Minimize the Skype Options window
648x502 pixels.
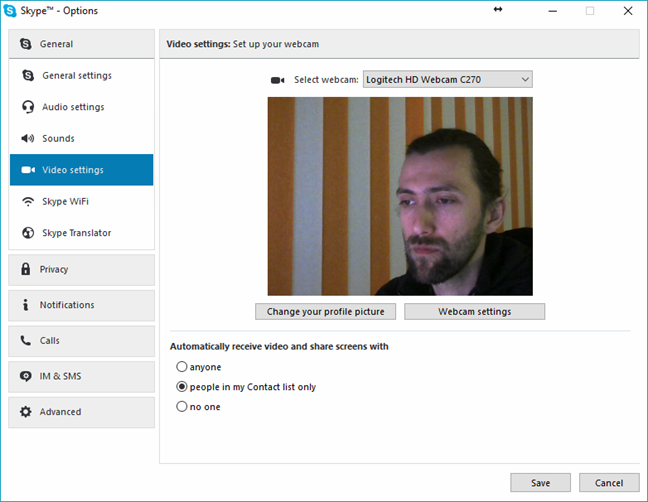click(553, 11)
